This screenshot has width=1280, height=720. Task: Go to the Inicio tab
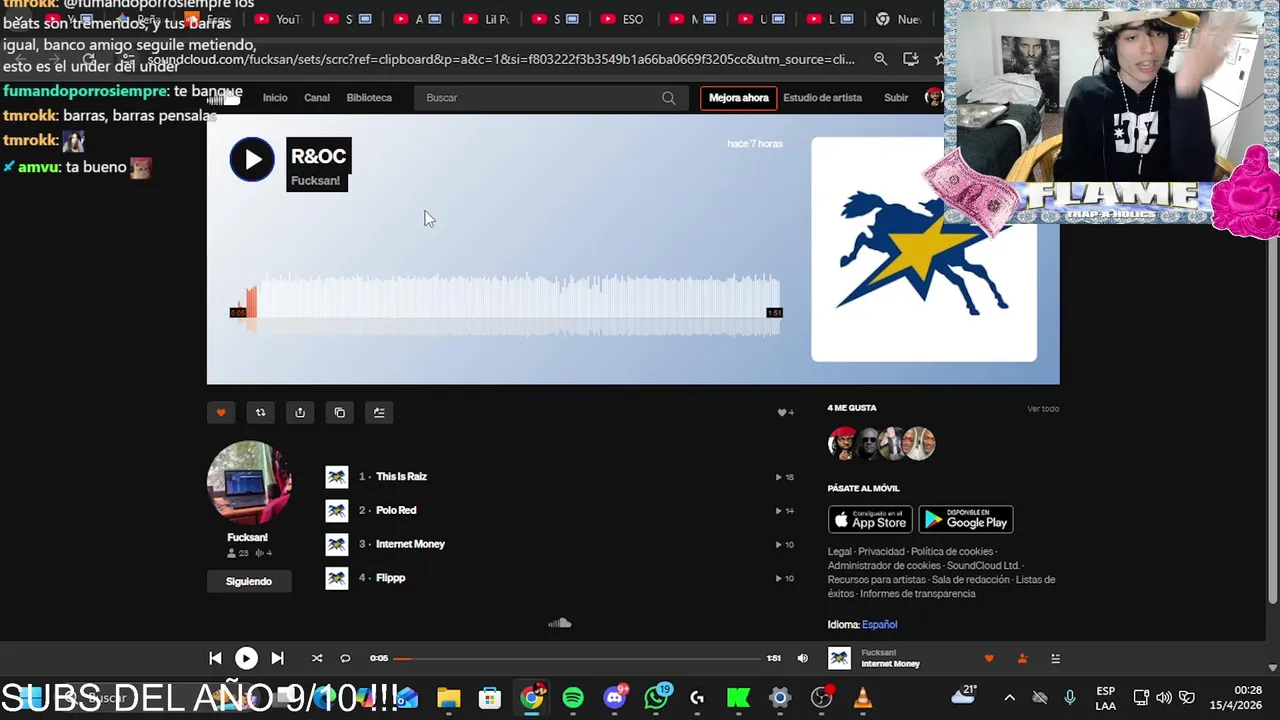pyautogui.click(x=275, y=98)
